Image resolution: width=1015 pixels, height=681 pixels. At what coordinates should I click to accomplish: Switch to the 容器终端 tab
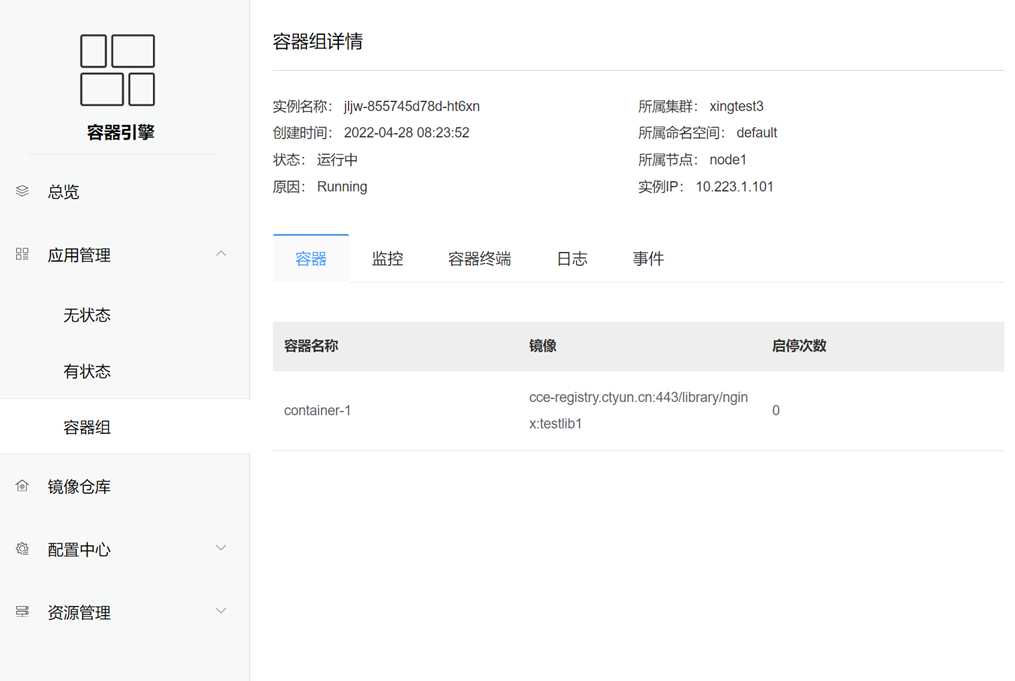[x=479, y=259]
